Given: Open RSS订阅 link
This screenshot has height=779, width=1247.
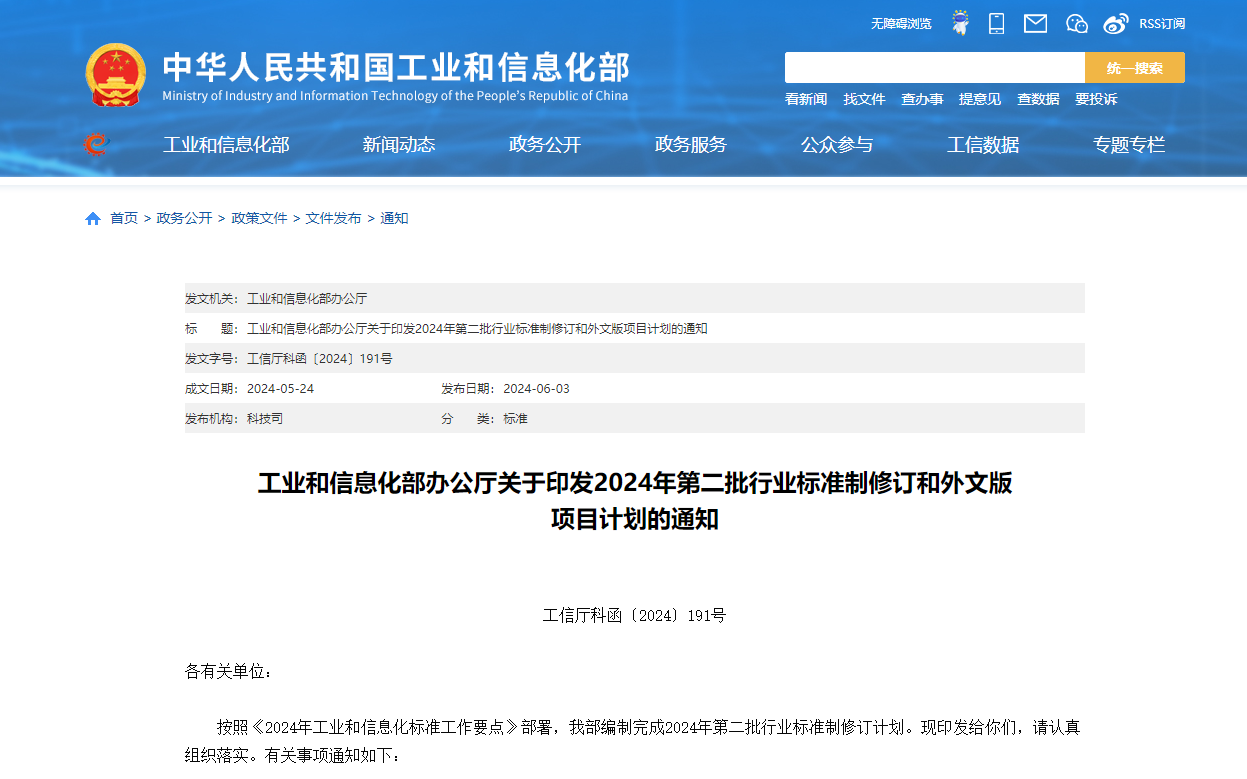Looking at the screenshot, I should 1162,23.
